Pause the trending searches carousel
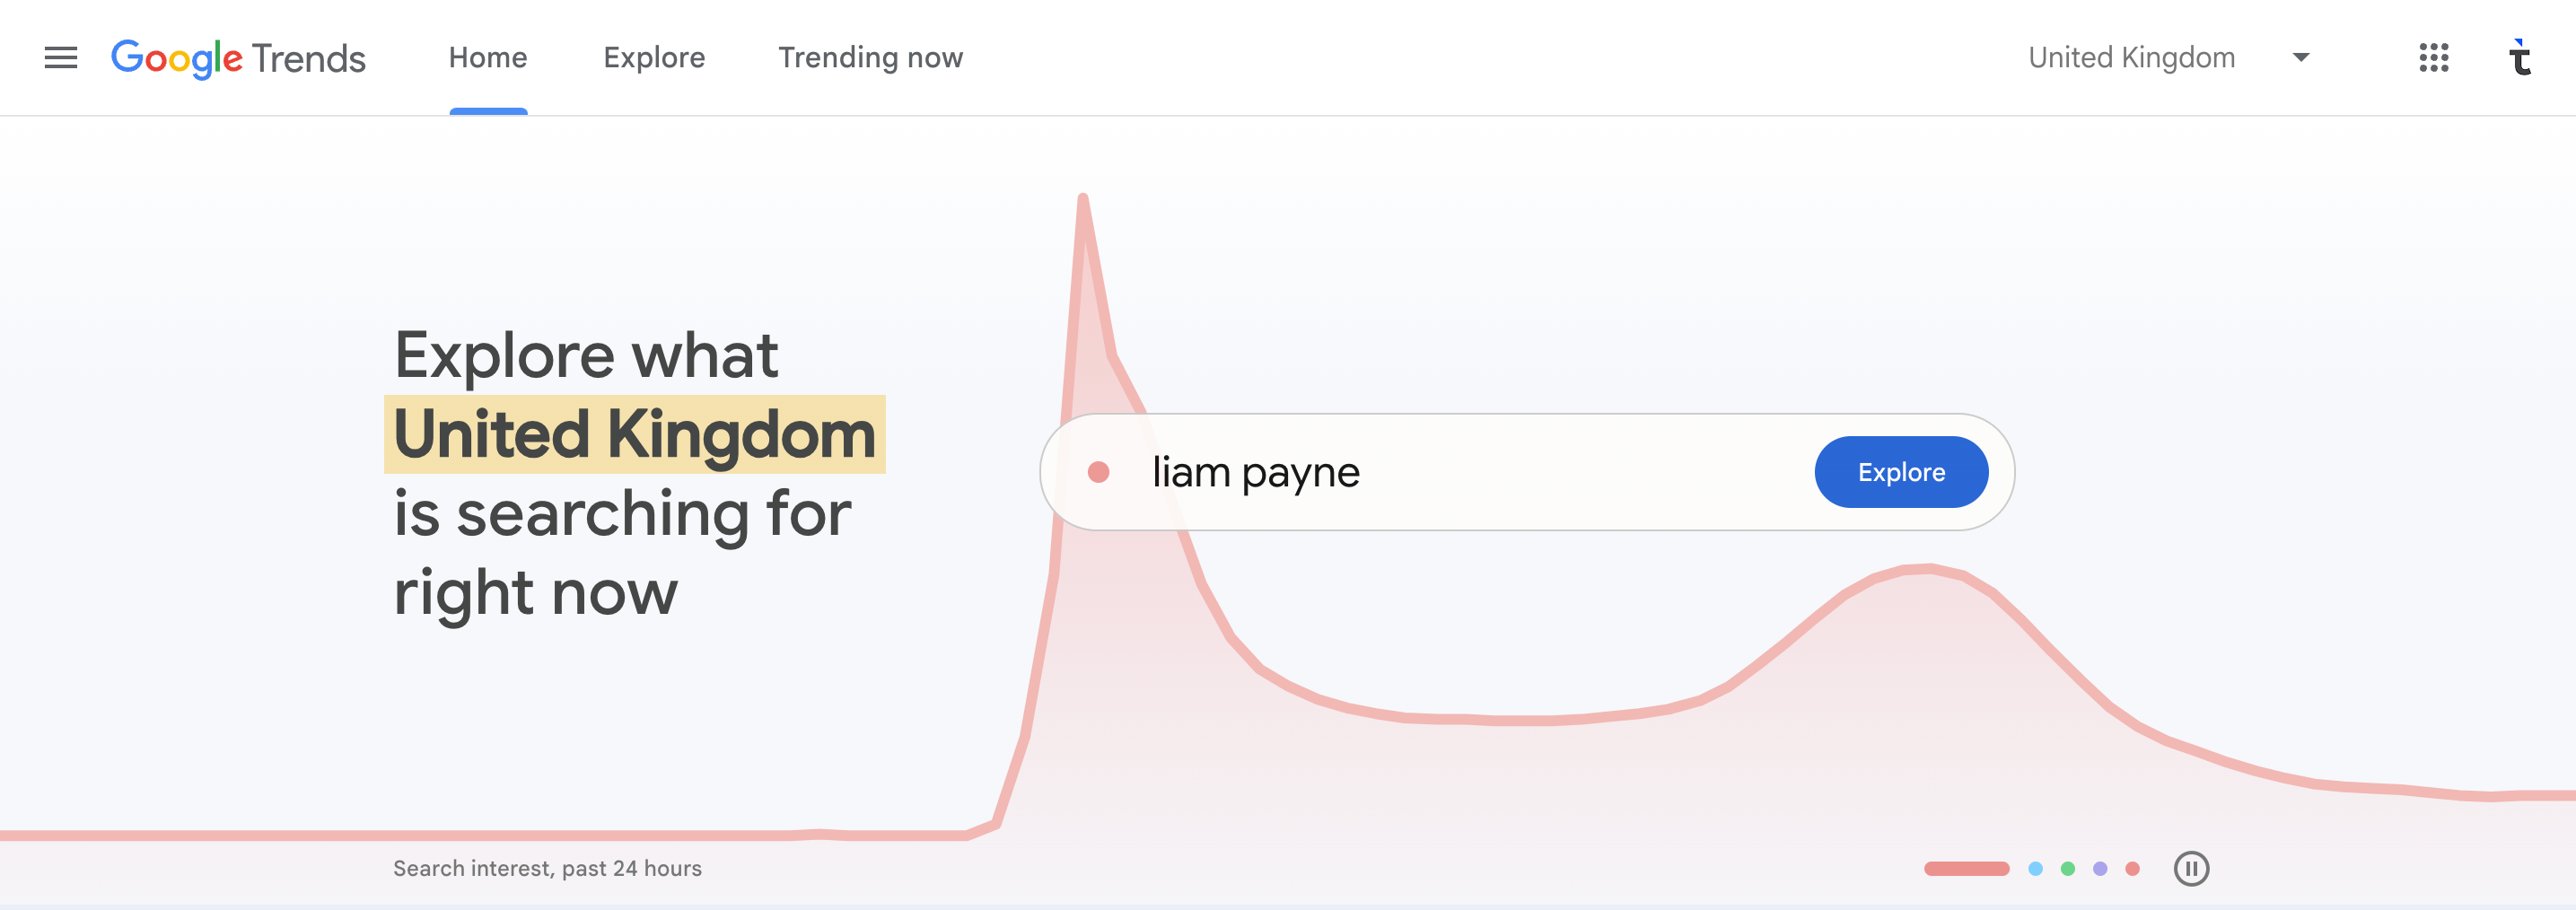Screen dimensions: 2576x910 pos(2191,868)
